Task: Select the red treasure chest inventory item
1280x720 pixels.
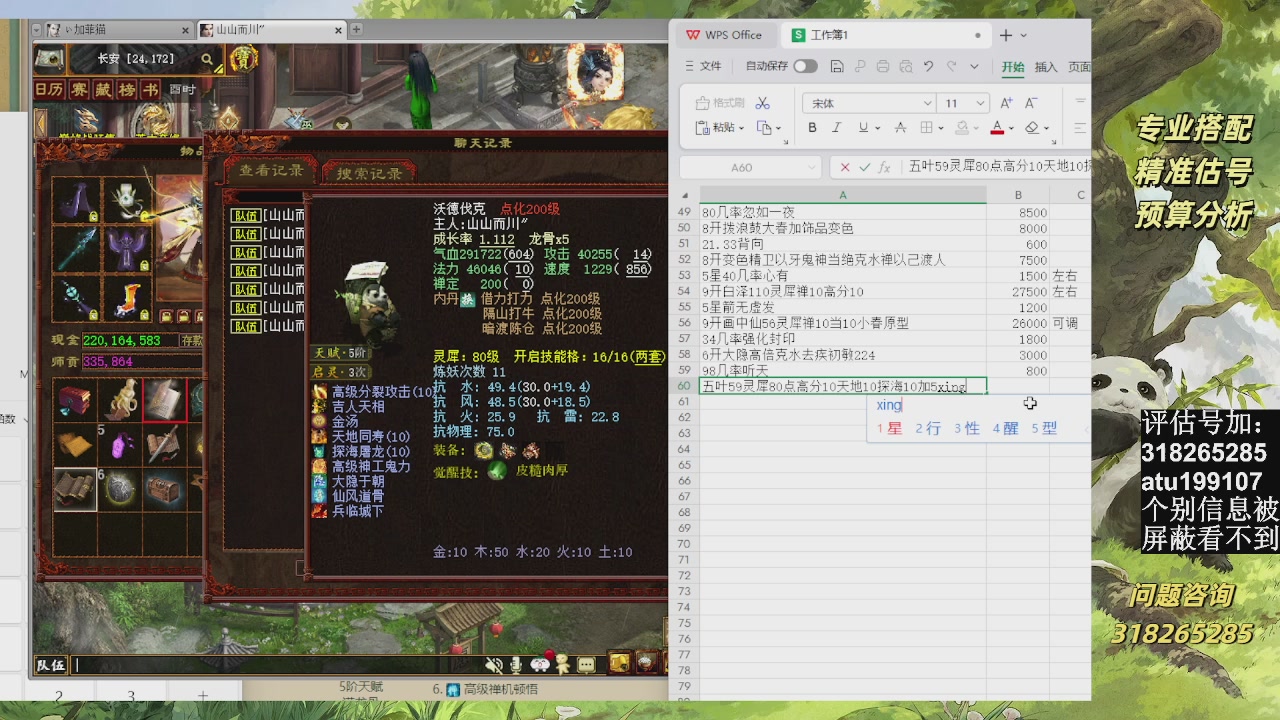Action: (75, 400)
